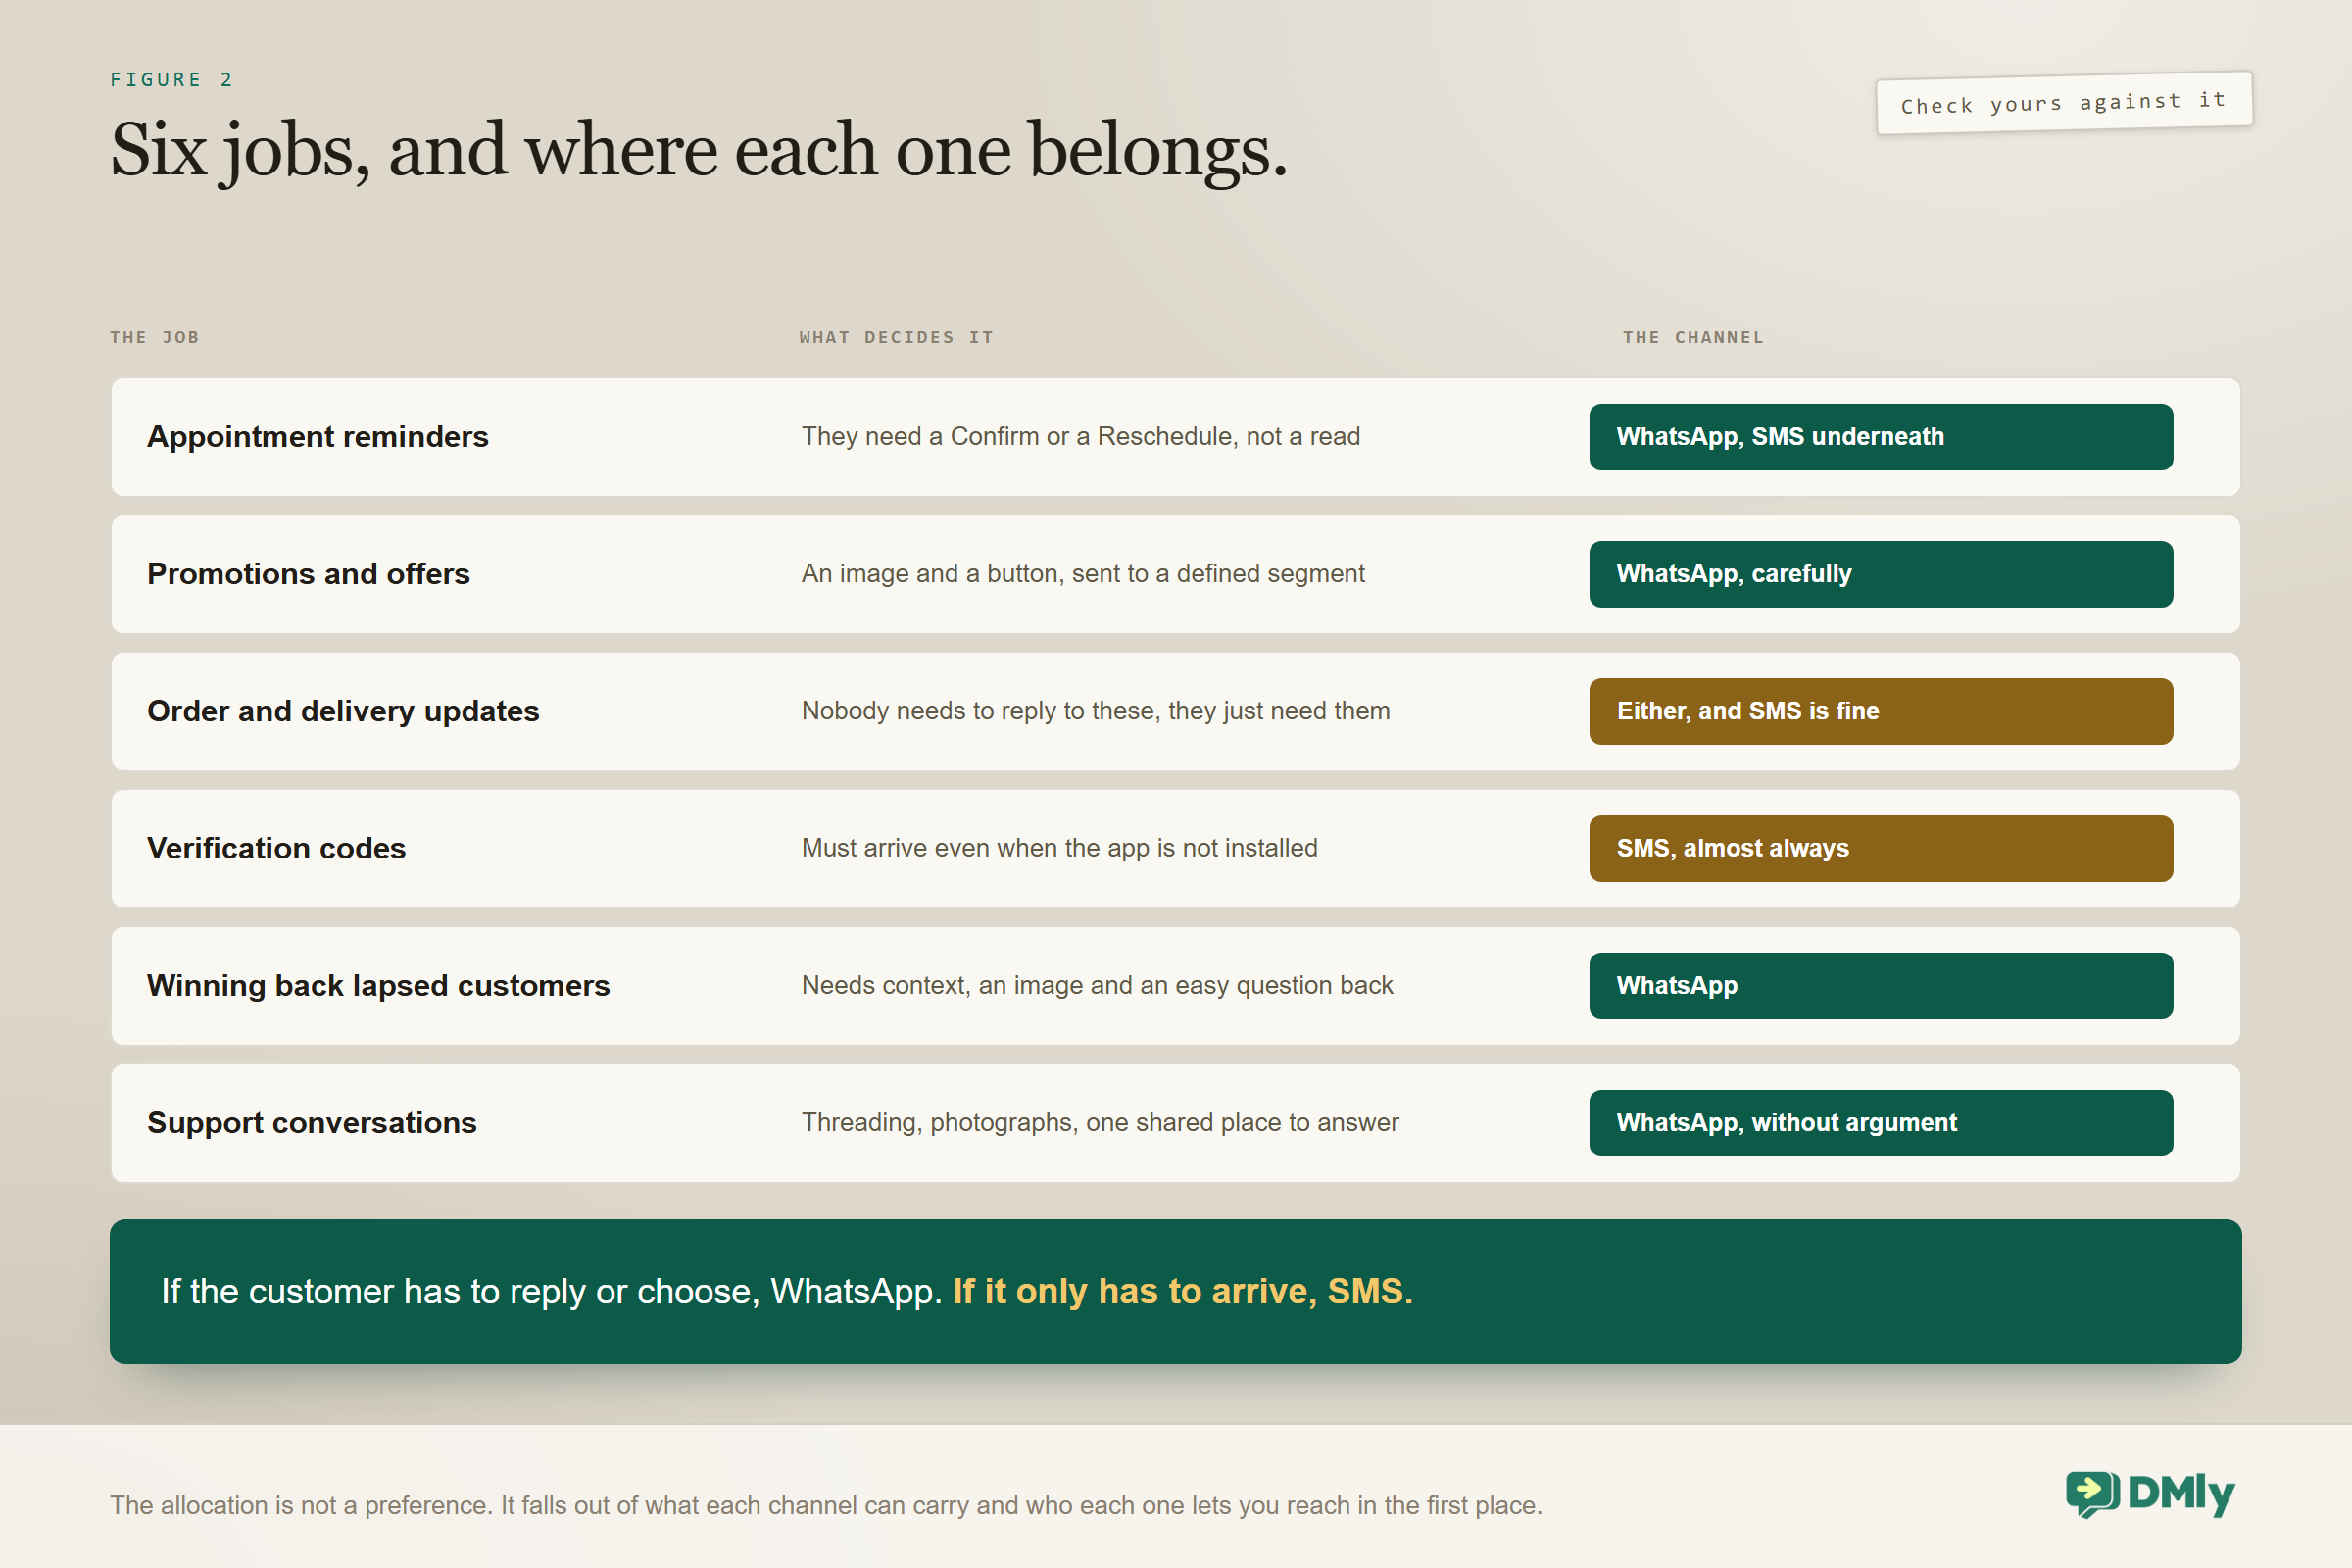
Task: Click the "Either, and SMS is fine" badge
Action: coord(1881,711)
